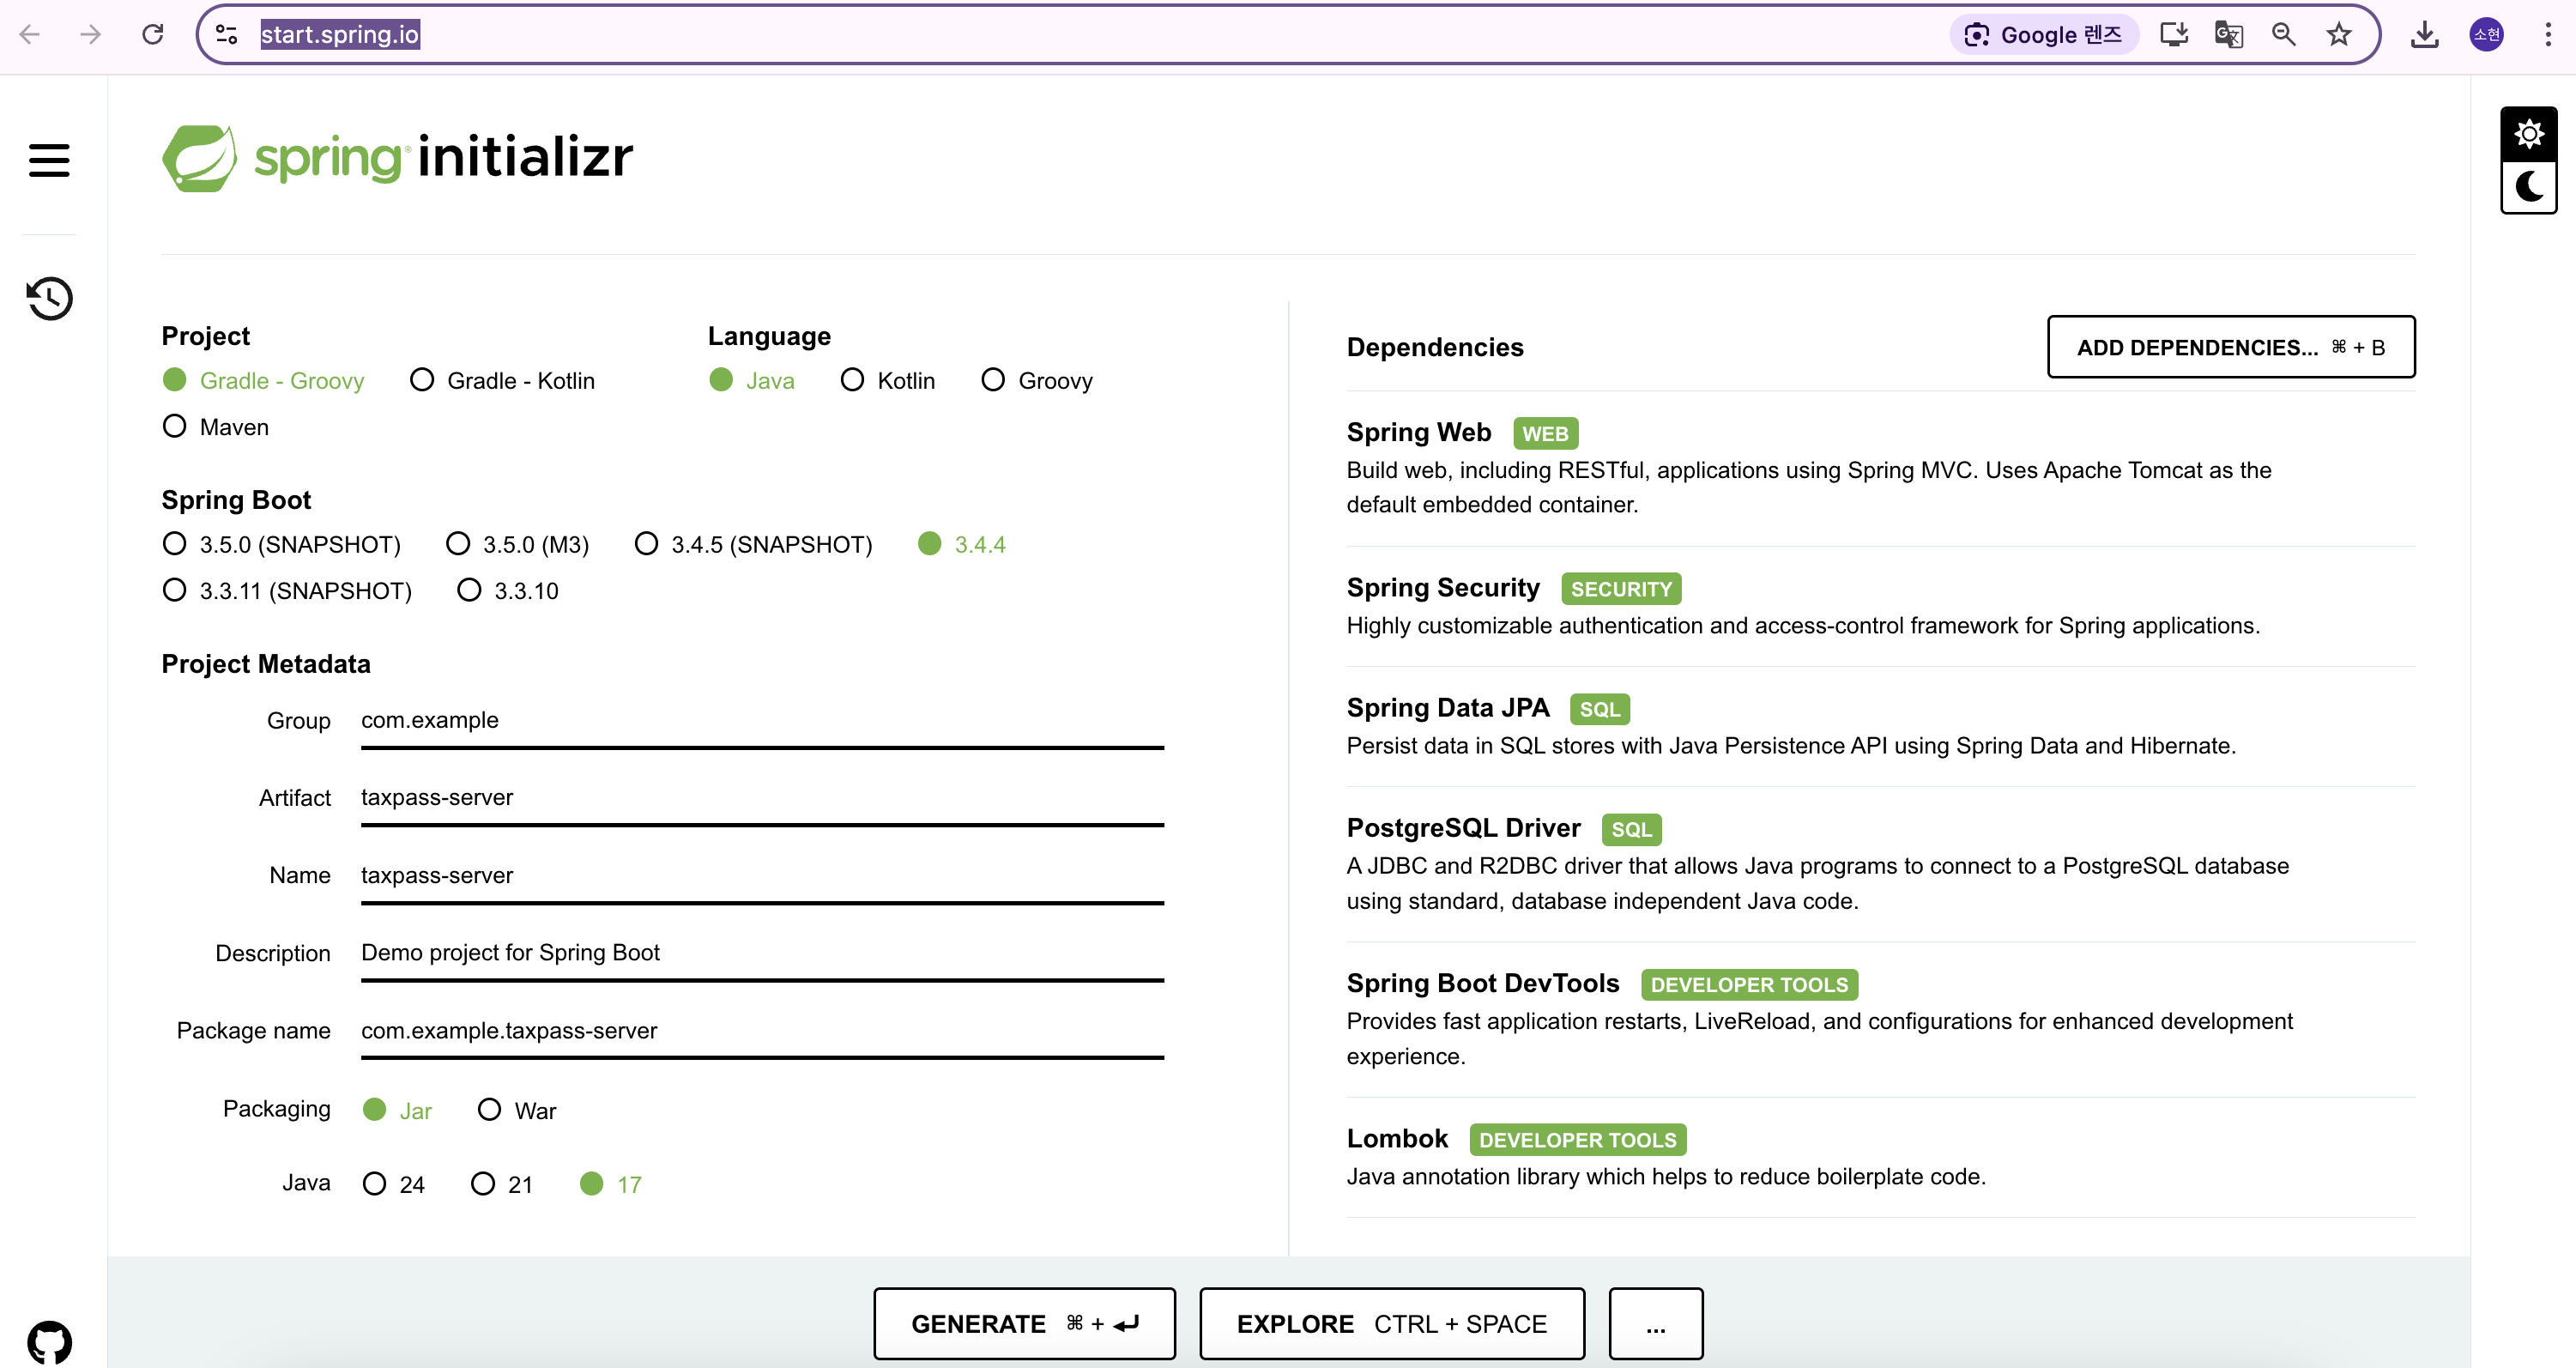Bookmark this page with star icon

2338,35
